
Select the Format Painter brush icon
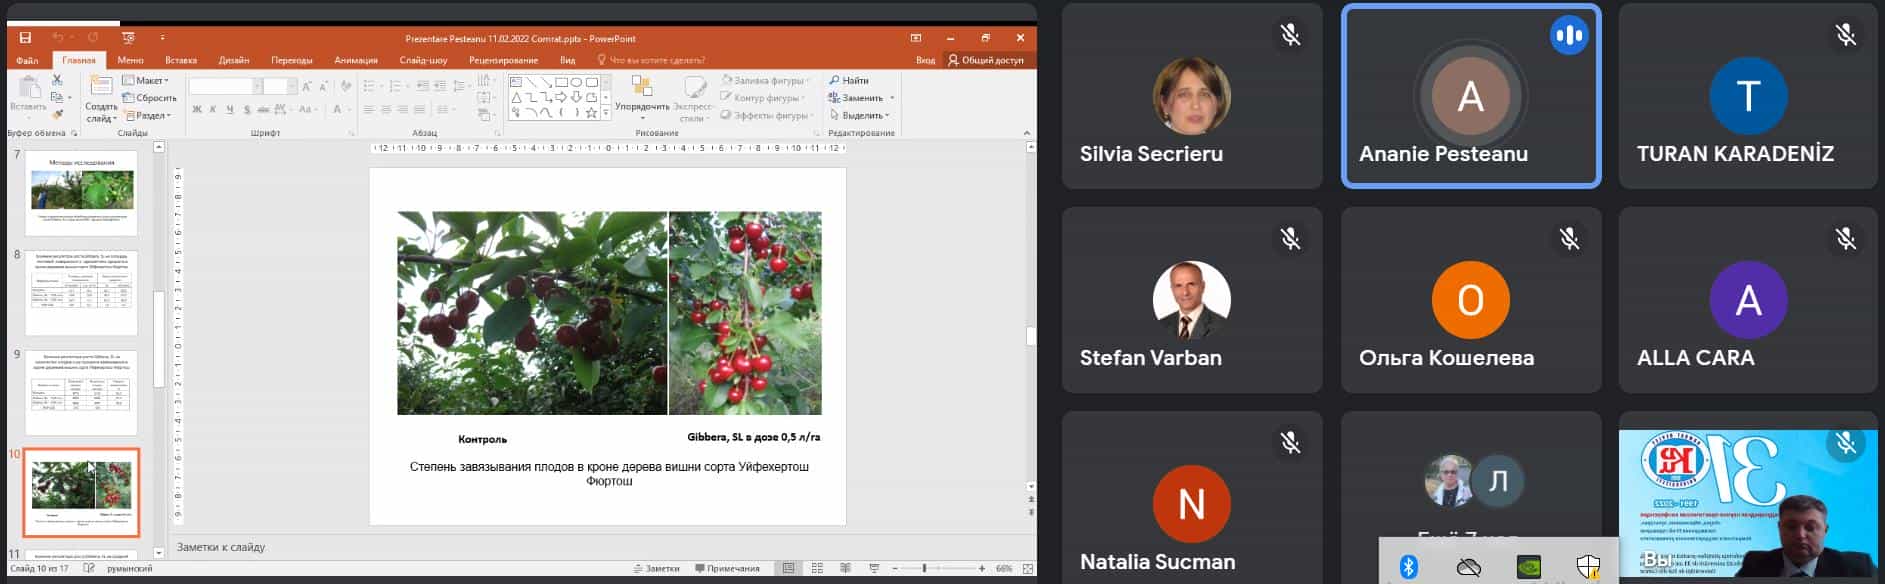click(57, 114)
